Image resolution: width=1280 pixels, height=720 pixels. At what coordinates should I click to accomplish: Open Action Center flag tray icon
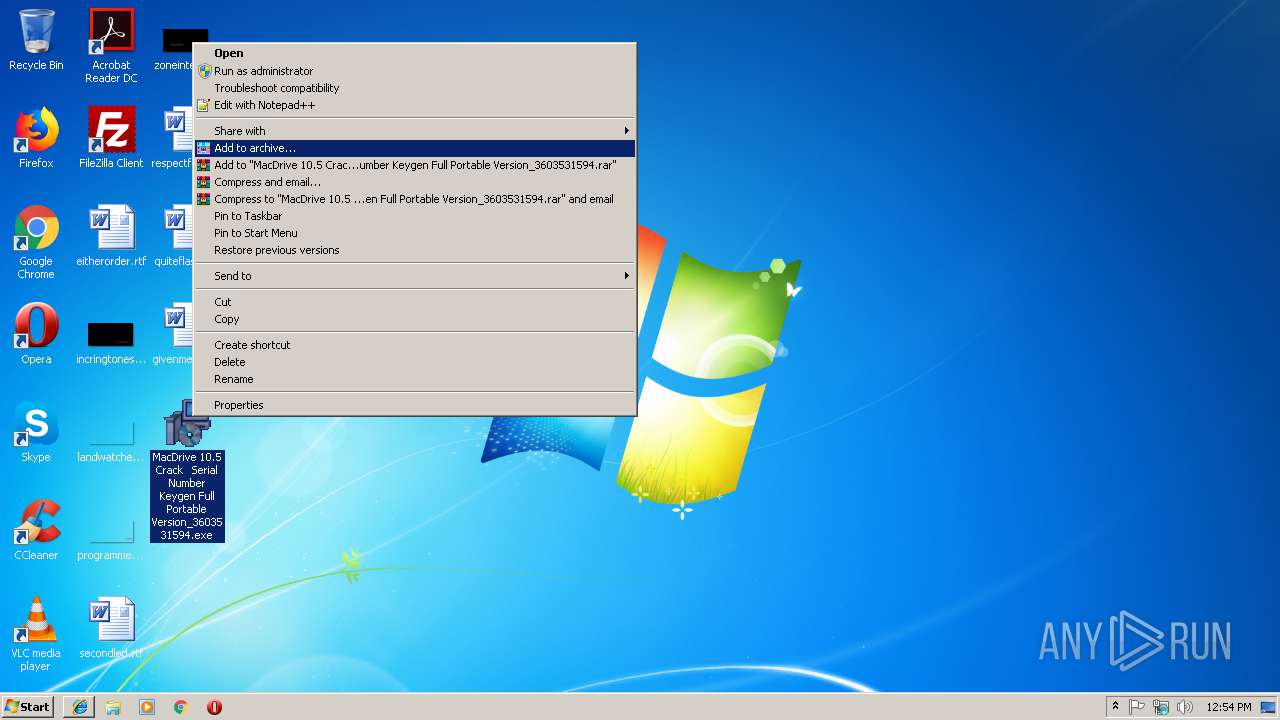click(x=1137, y=707)
